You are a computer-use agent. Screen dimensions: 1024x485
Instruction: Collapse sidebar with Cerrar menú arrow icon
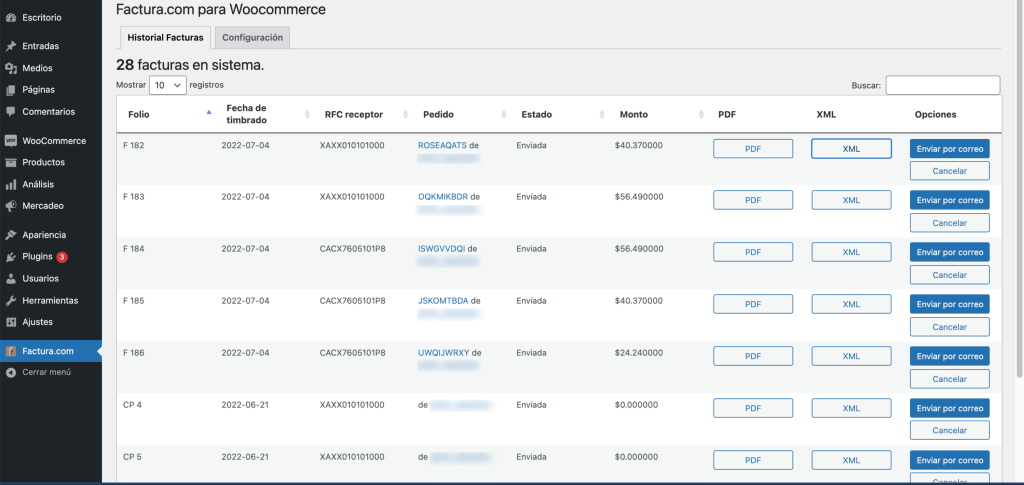coord(10,373)
